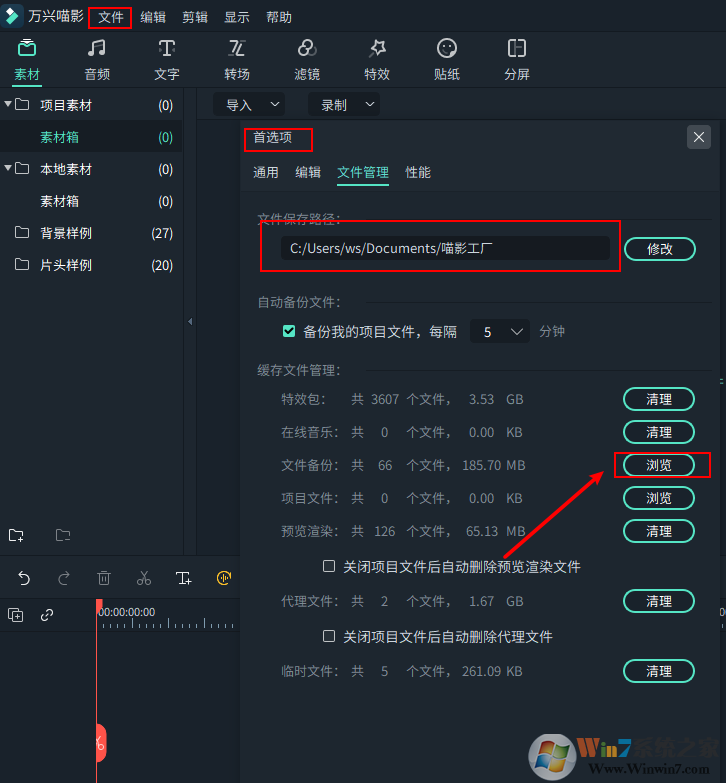The height and width of the screenshot is (783, 726).
Task: Click the yellow audio waveform icon
Action: 224,578
